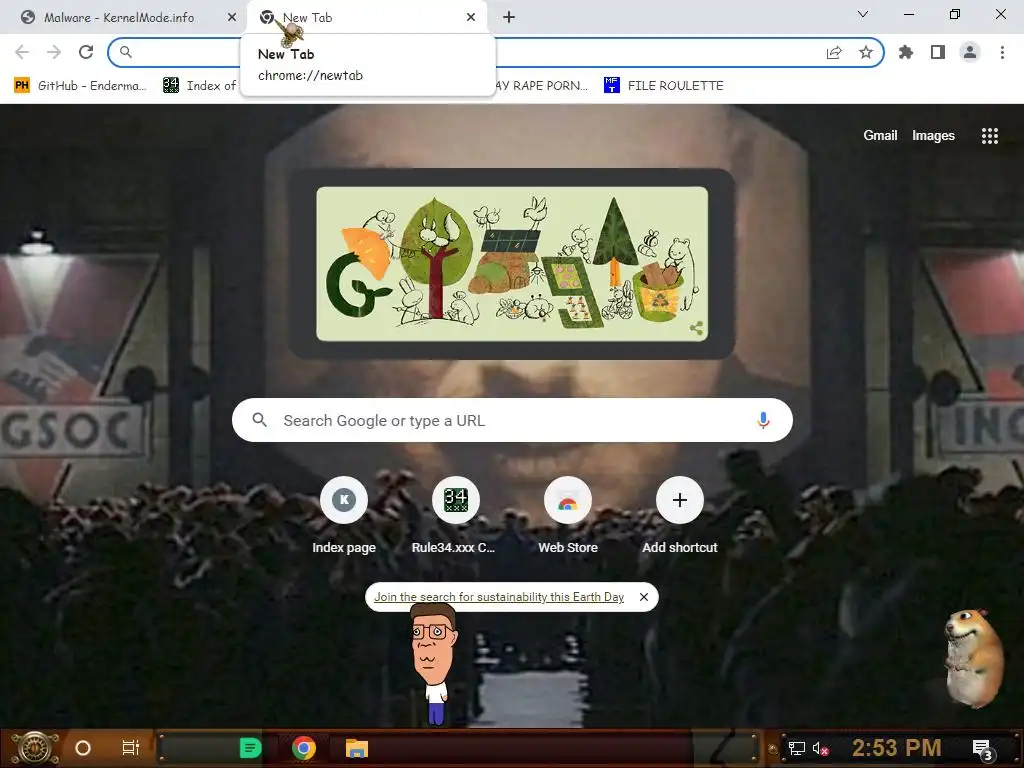This screenshot has width=1024, height=768.
Task: Open Google Images link
Action: coord(933,135)
